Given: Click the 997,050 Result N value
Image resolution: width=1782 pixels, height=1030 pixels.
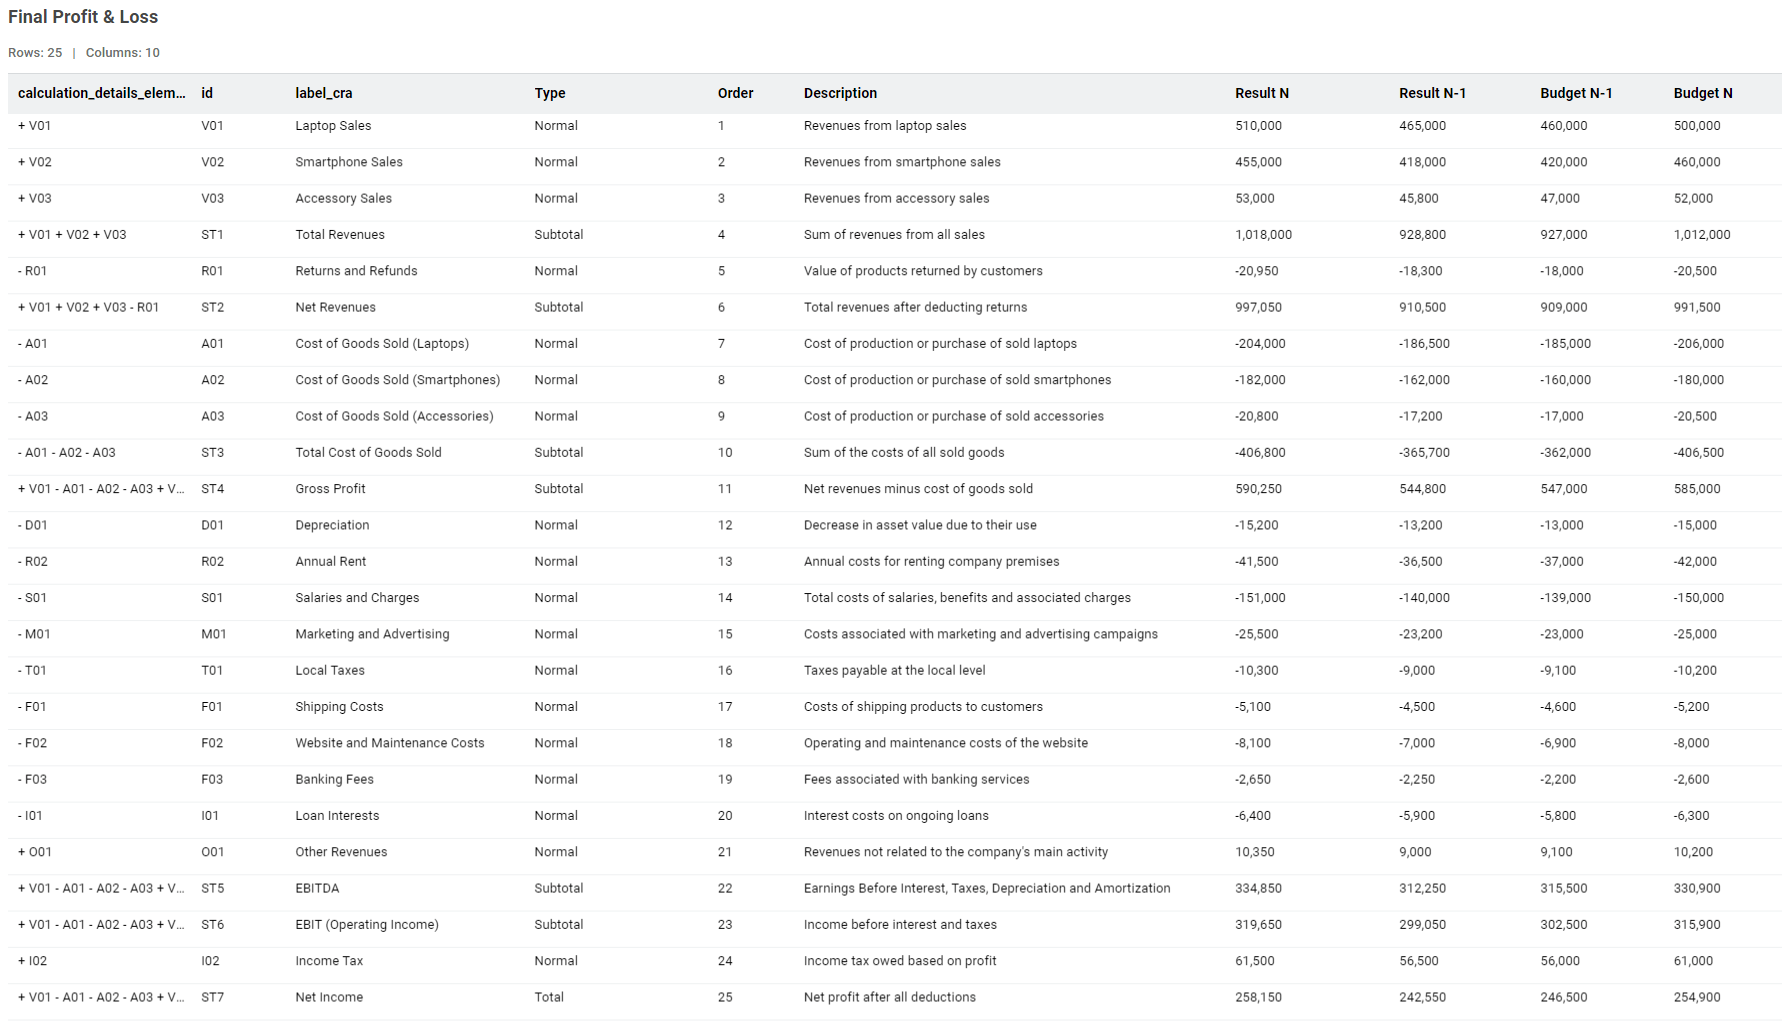Looking at the screenshot, I should pos(1258,307).
